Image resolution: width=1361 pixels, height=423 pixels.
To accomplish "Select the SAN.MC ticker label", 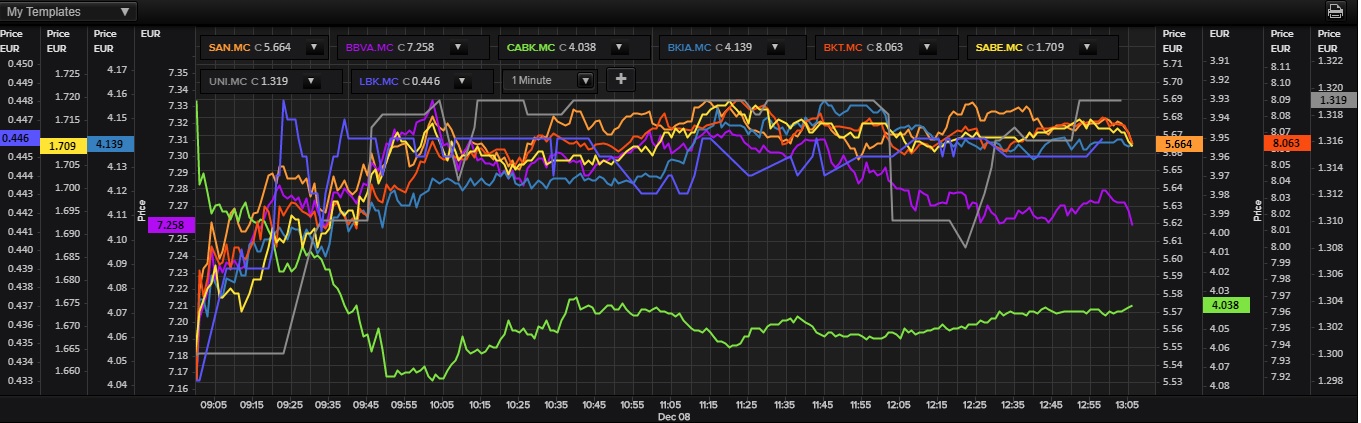I will [228, 47].
